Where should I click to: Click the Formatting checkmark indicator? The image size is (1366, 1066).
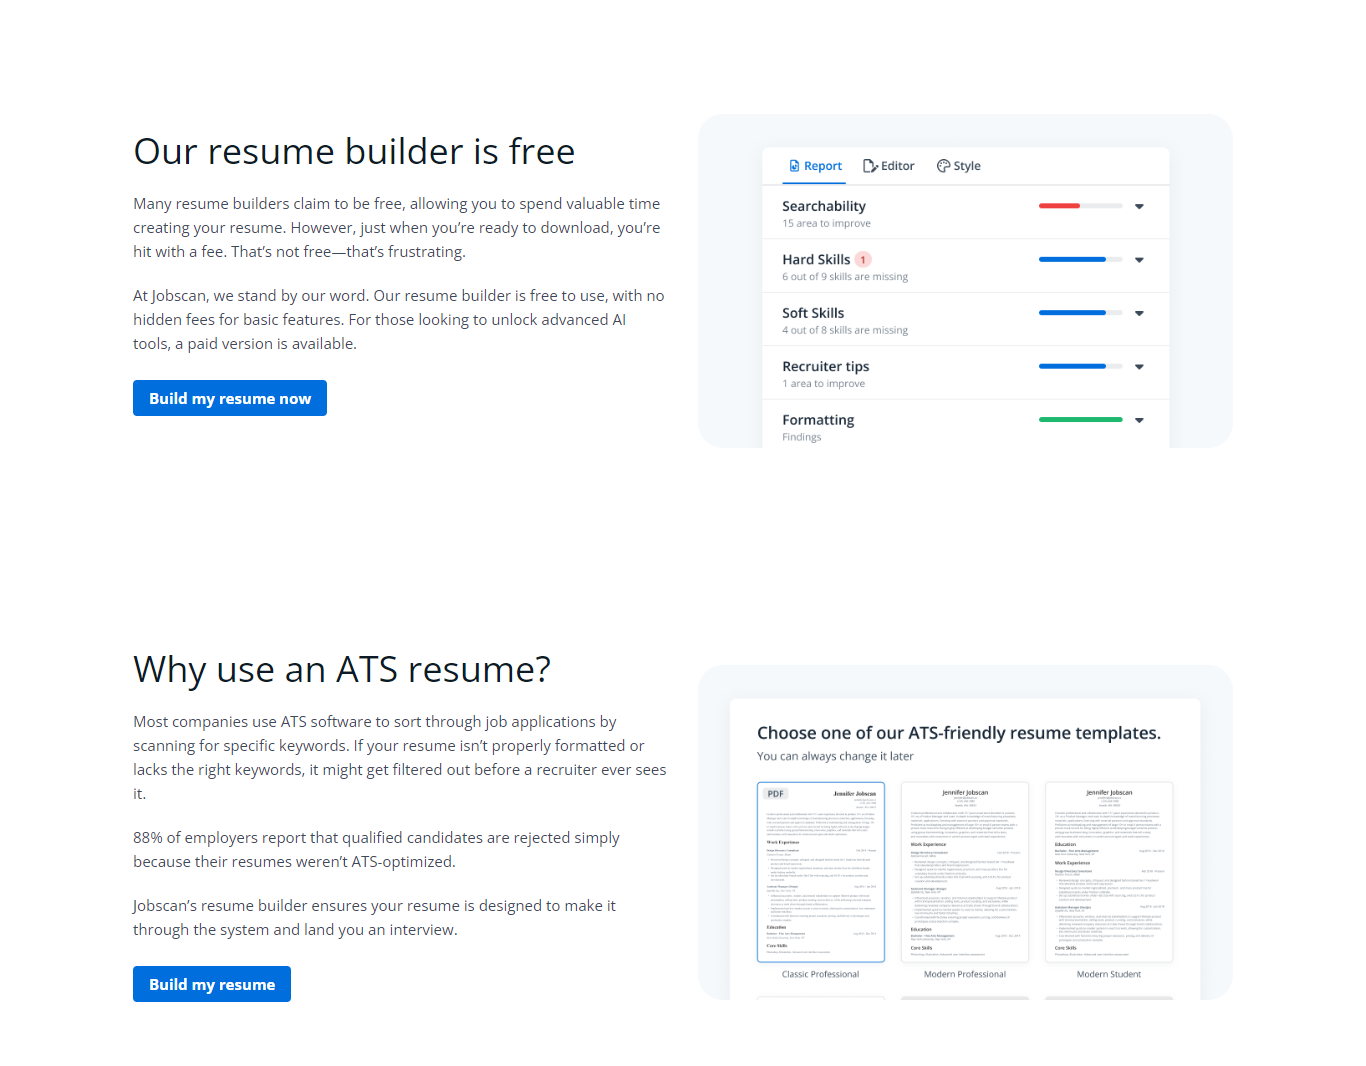[x=1080, y=420]
